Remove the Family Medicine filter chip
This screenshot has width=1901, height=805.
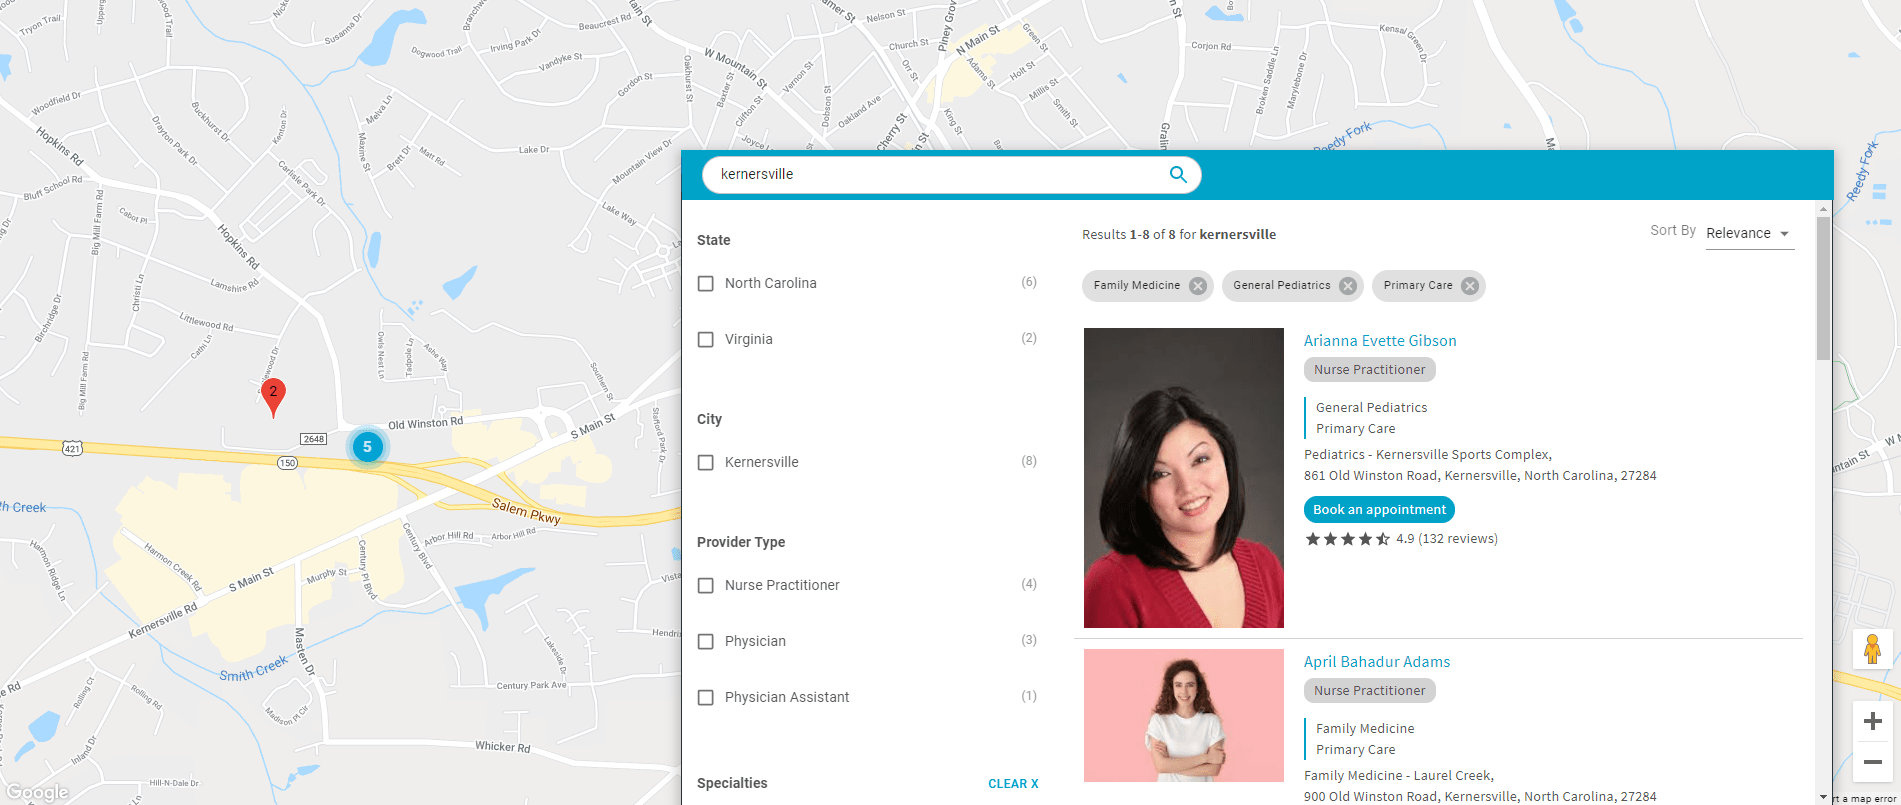(x=1198, y=286)
